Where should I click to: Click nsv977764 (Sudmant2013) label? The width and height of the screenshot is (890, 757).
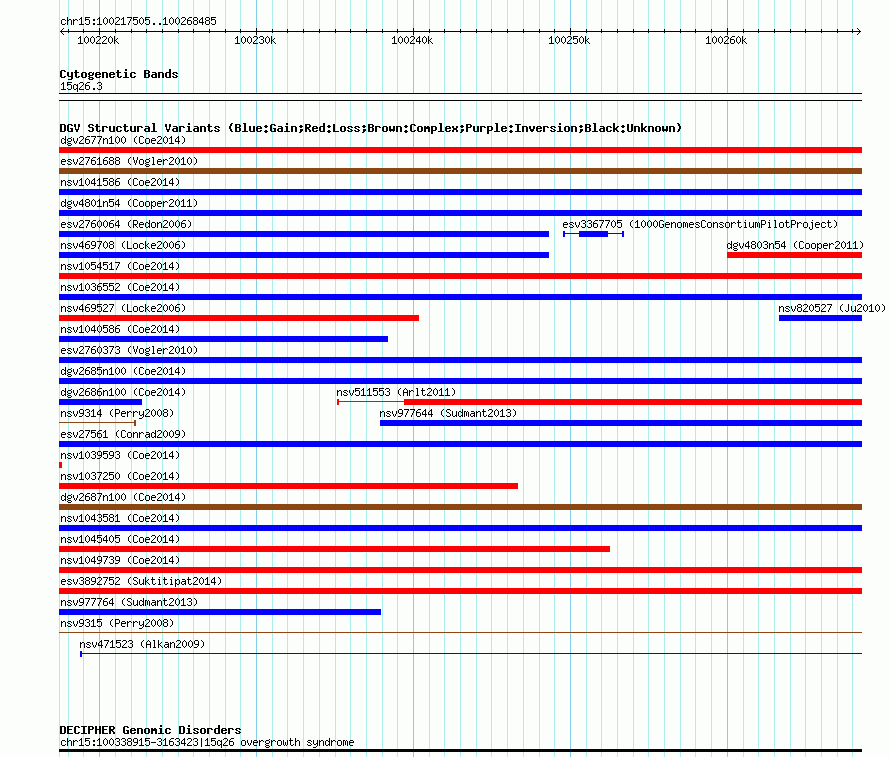(129, 602)
